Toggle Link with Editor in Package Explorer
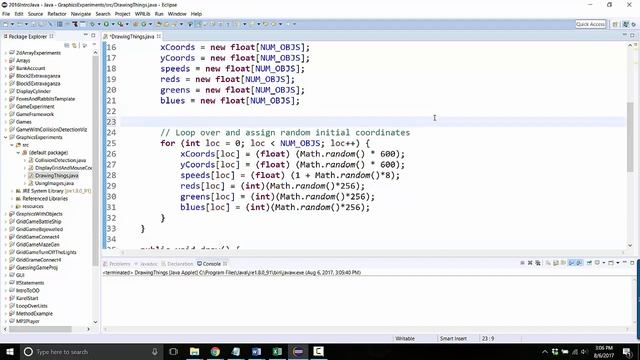Screen dimensions: 640x360 point(74,45)
